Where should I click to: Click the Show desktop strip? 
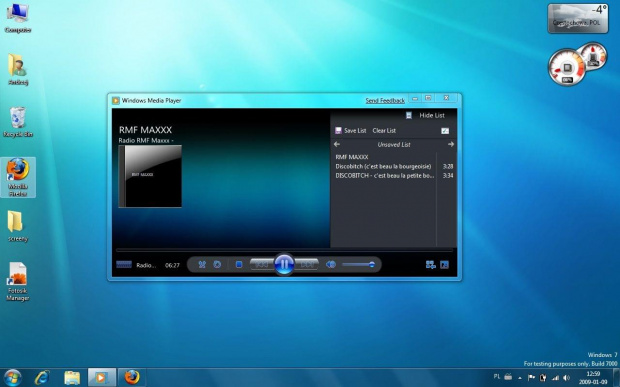[616, 378]
